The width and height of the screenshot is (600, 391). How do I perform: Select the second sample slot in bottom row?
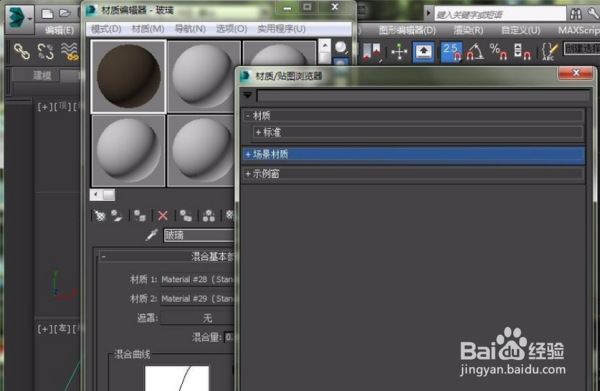(x=201, y=150)
